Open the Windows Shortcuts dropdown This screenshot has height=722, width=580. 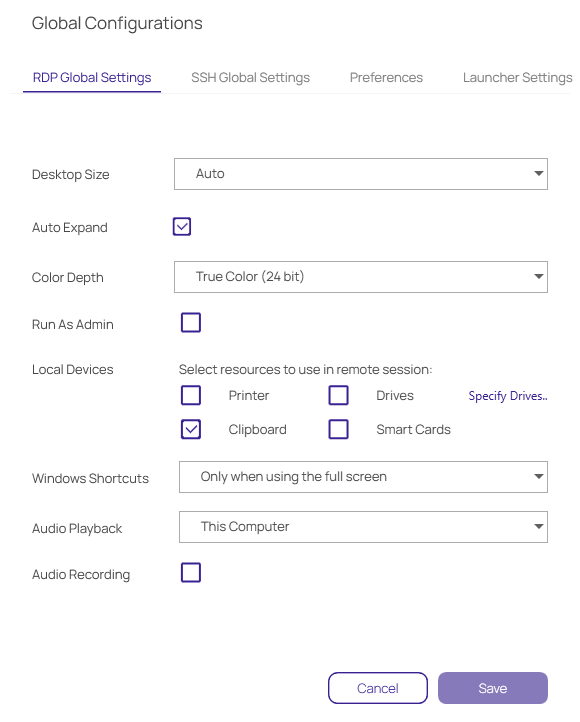click(x=363, y=477)
